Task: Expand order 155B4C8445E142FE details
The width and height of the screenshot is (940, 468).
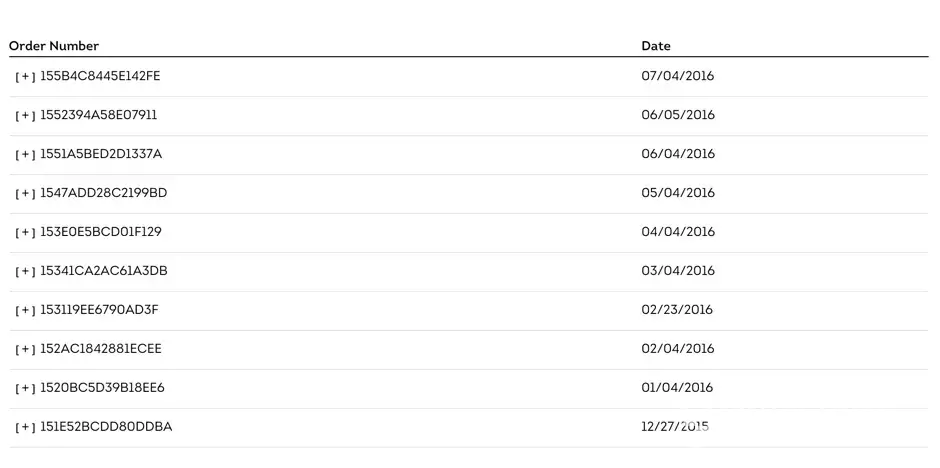Action: (x=25, y=77)
